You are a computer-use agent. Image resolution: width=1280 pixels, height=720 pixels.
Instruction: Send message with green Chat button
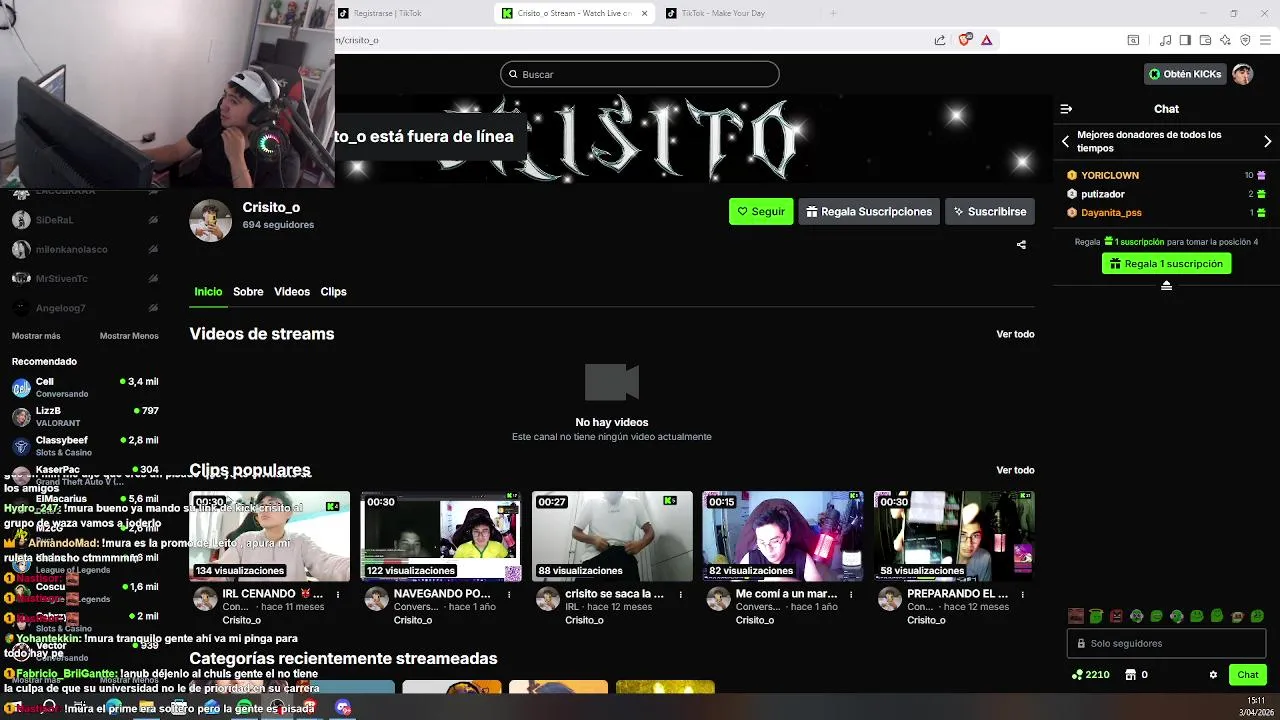click(1248, 675)
